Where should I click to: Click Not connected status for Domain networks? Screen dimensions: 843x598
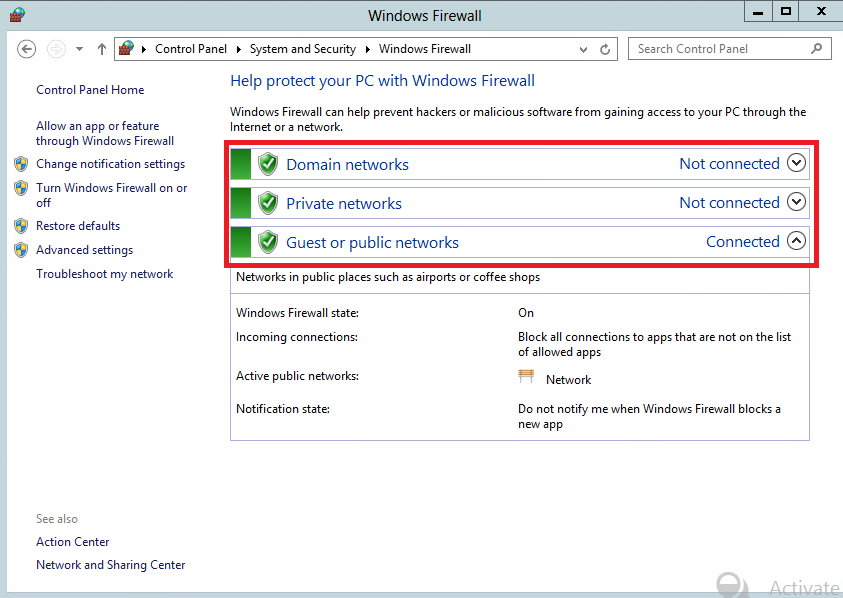pyautogui.click(x=729, y=163)
